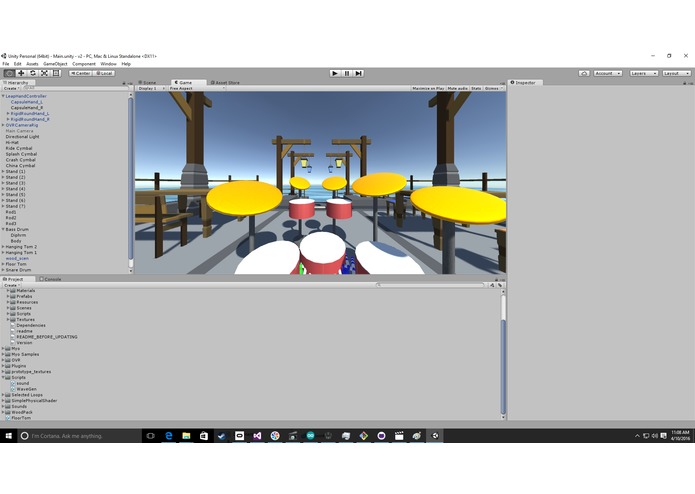The image size is (695, 494).
Task: Collapse the Bass Drum hierarchy item
Action: pos(3,229)
